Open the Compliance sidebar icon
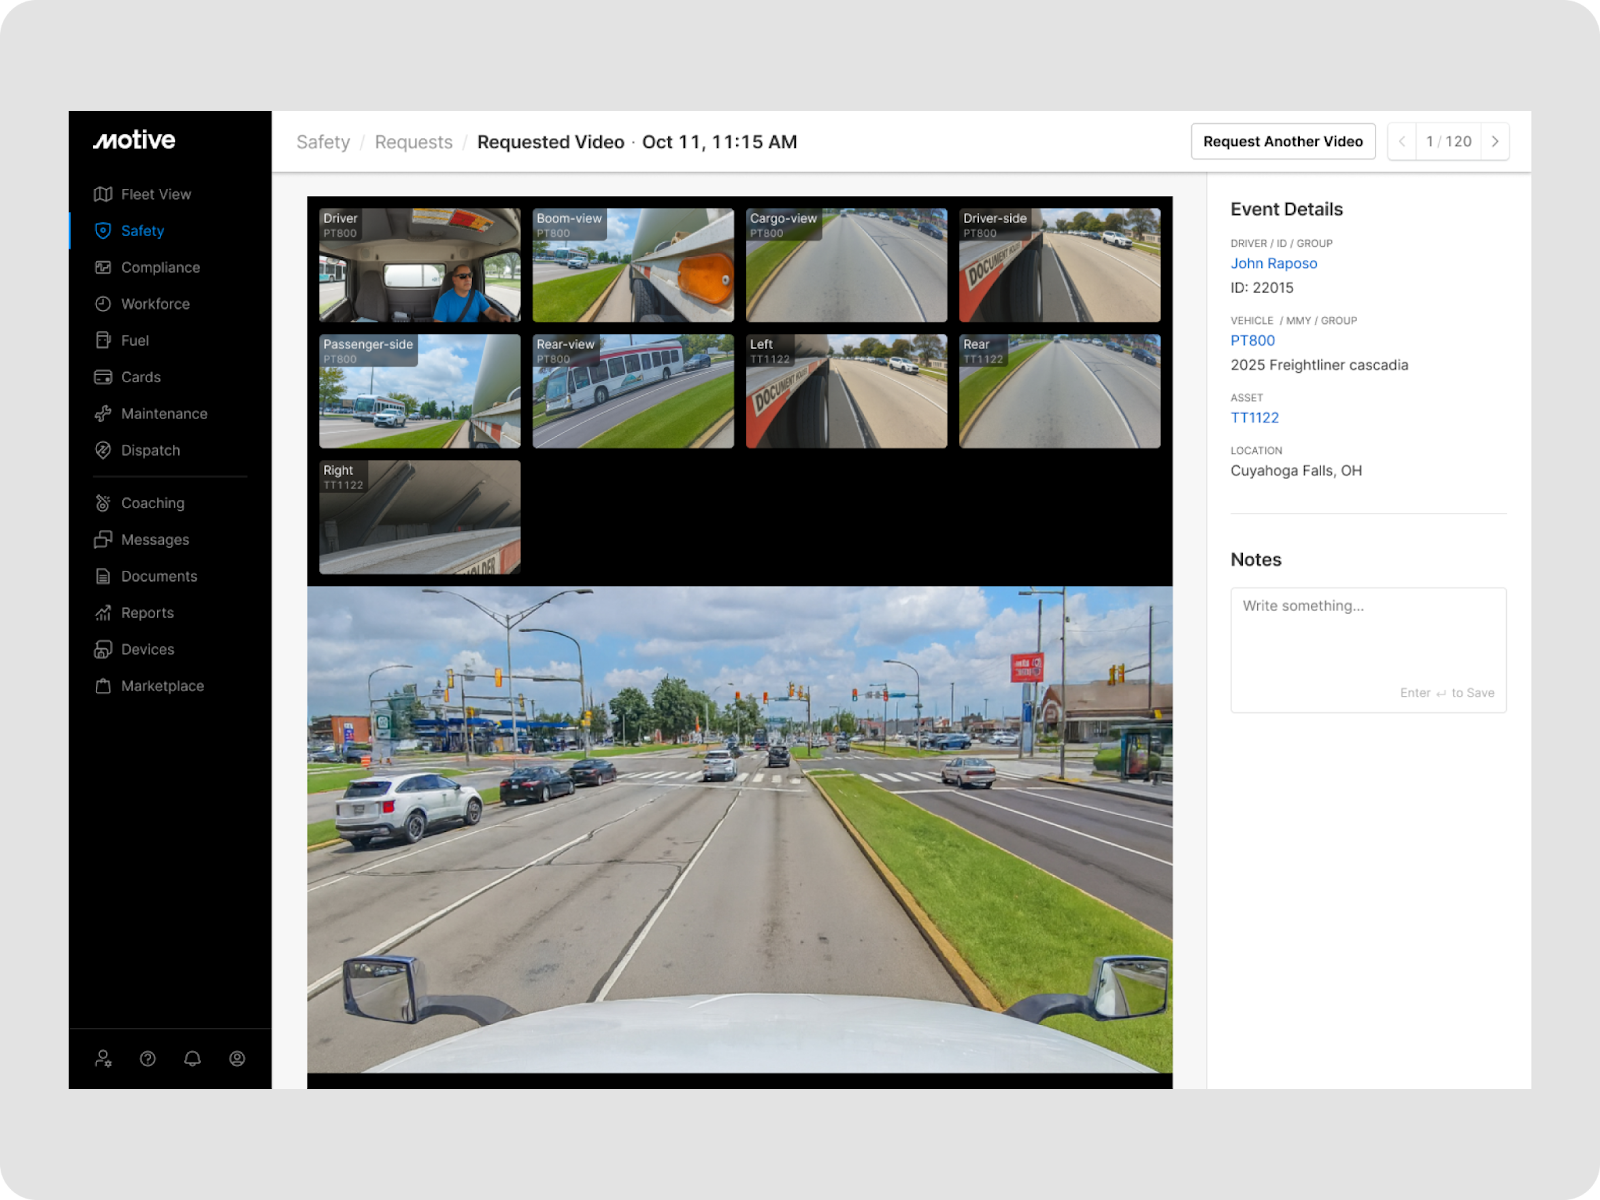Viewport: 1600px width, 1200px height. pyautogui.click(x=103, y=267)
